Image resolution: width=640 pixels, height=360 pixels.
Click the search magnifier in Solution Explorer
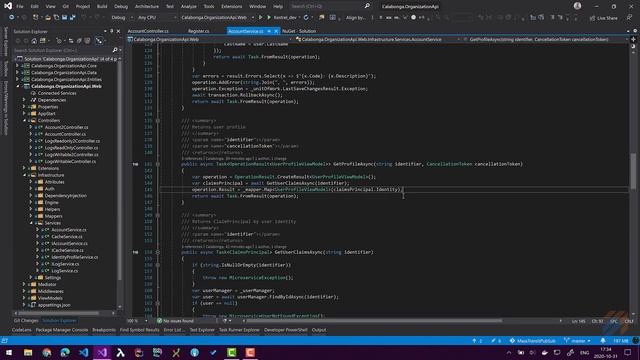pos(115,50)
